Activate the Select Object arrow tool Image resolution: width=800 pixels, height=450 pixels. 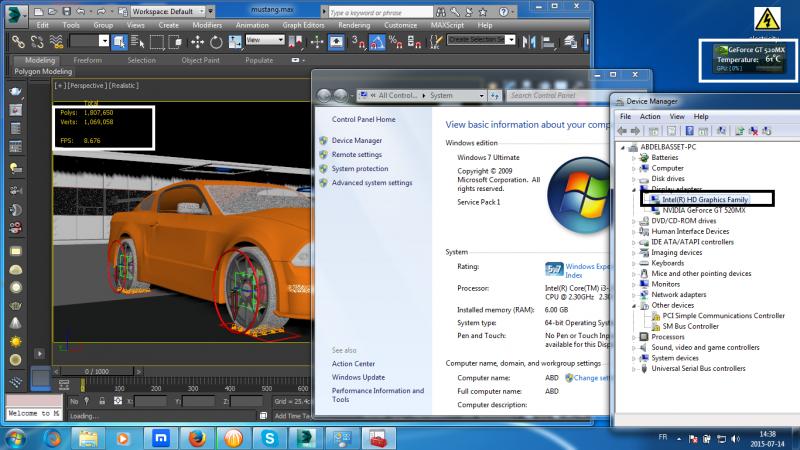coord(119,41)
